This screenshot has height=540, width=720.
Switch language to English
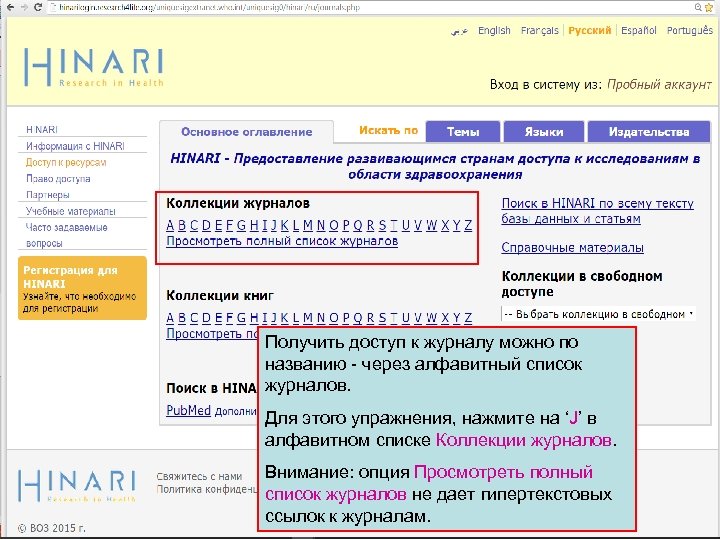pos(494,30)
